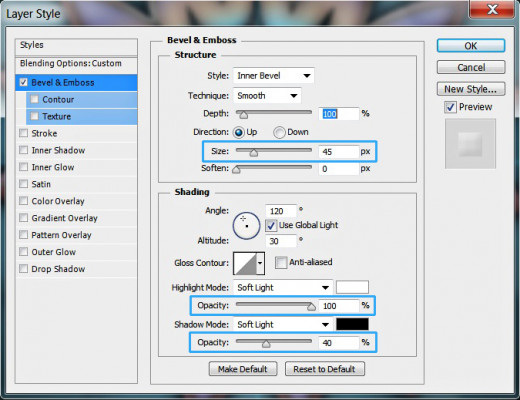Click the angle dial light direction control
Screen dimensions: 520x400
[x=246, y=226]
